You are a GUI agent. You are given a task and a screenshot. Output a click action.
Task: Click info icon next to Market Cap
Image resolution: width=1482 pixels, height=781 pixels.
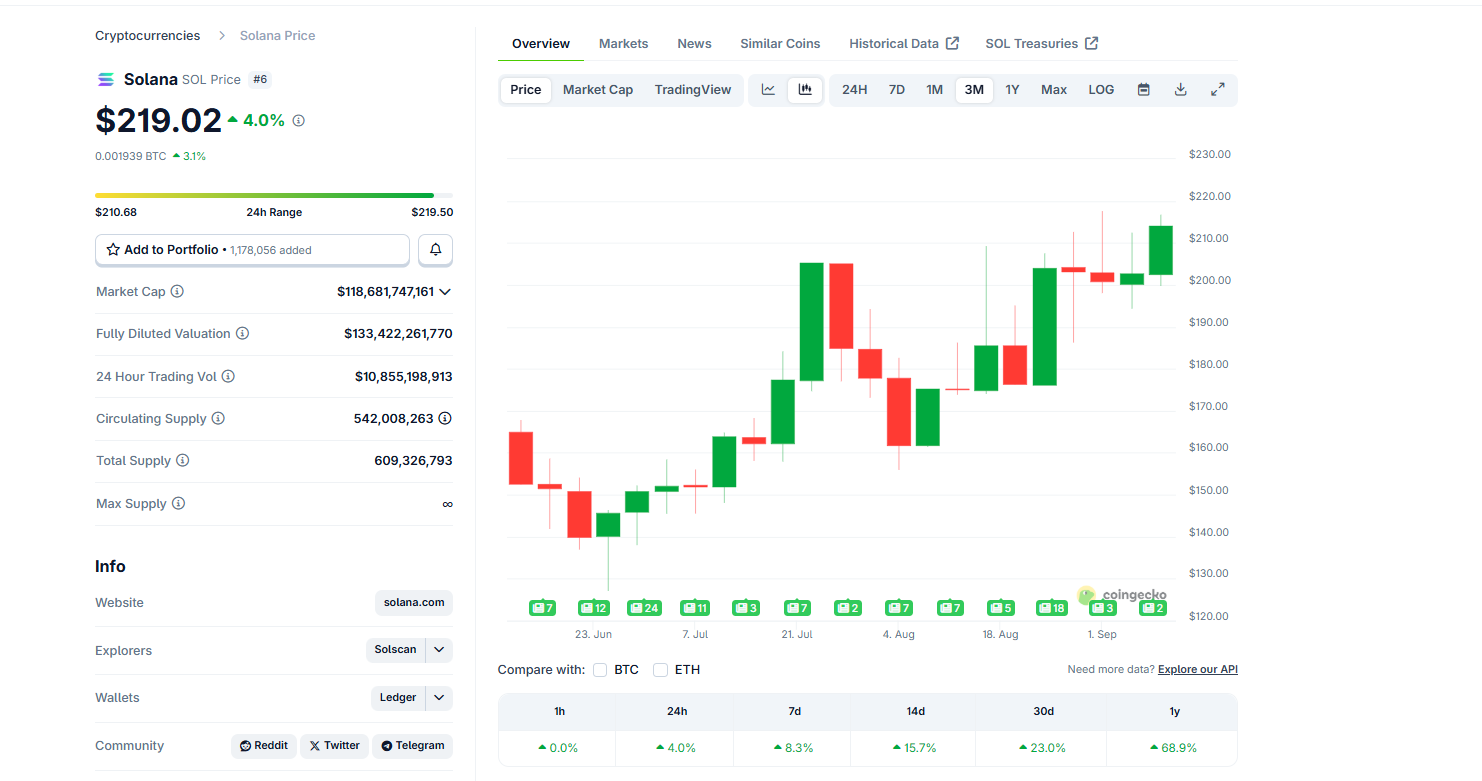177,292
